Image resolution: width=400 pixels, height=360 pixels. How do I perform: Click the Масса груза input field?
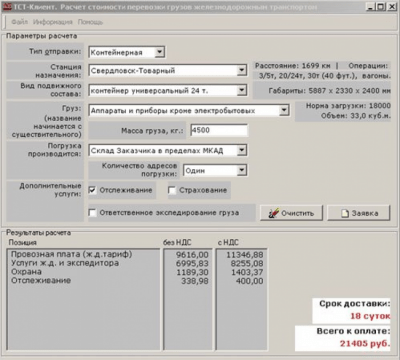coord(219,130)
